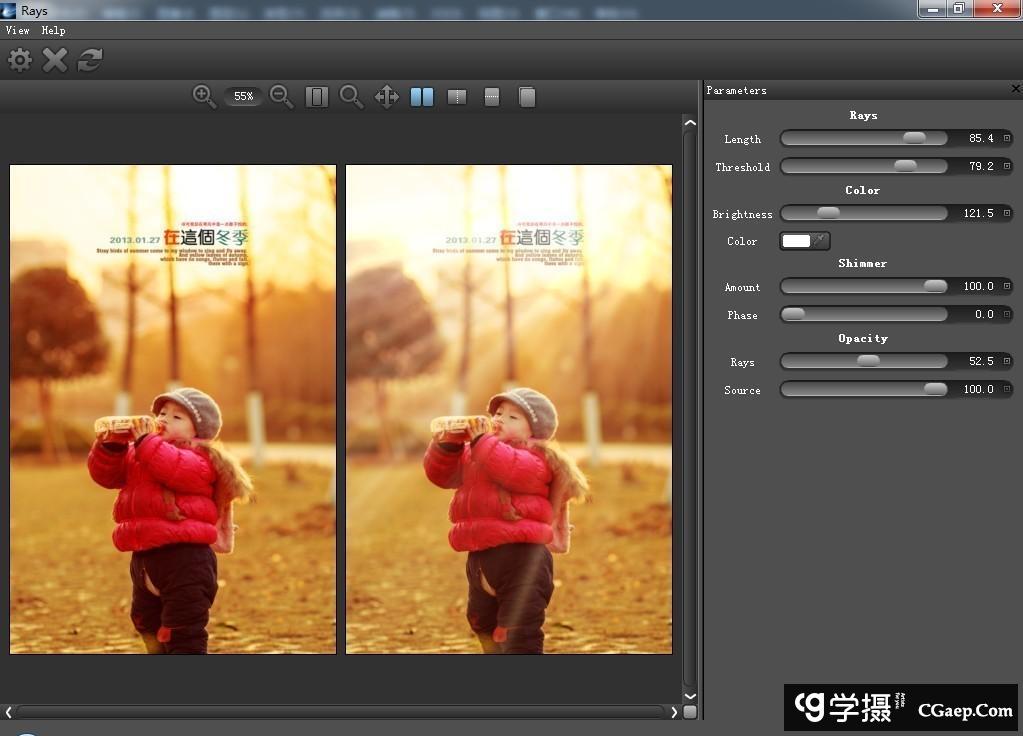Click the Length slider handle
The height and width of the screenshot is (736, 1023).
pyautogui.click(x=914, y=138)
